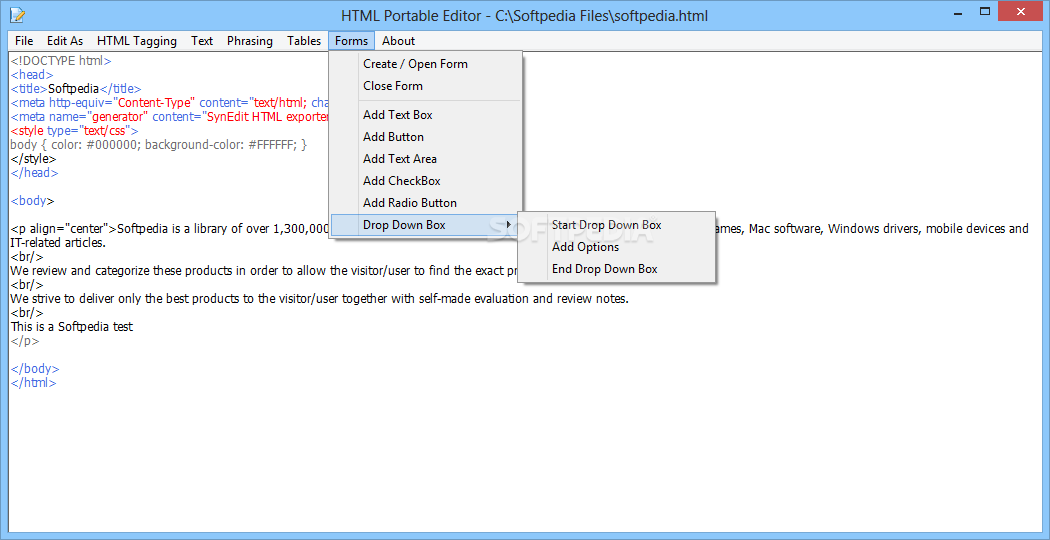Open the Edit As menu

pyautogui.click(x=65, y=41)
